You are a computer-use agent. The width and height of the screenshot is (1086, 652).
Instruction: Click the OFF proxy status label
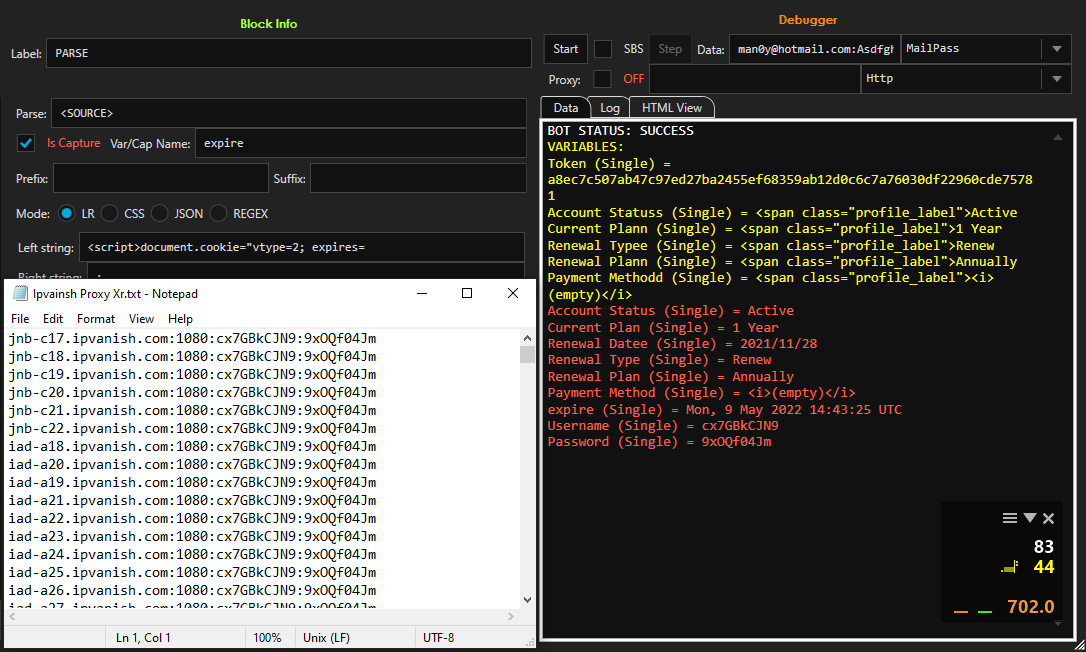tap(634, 79)
